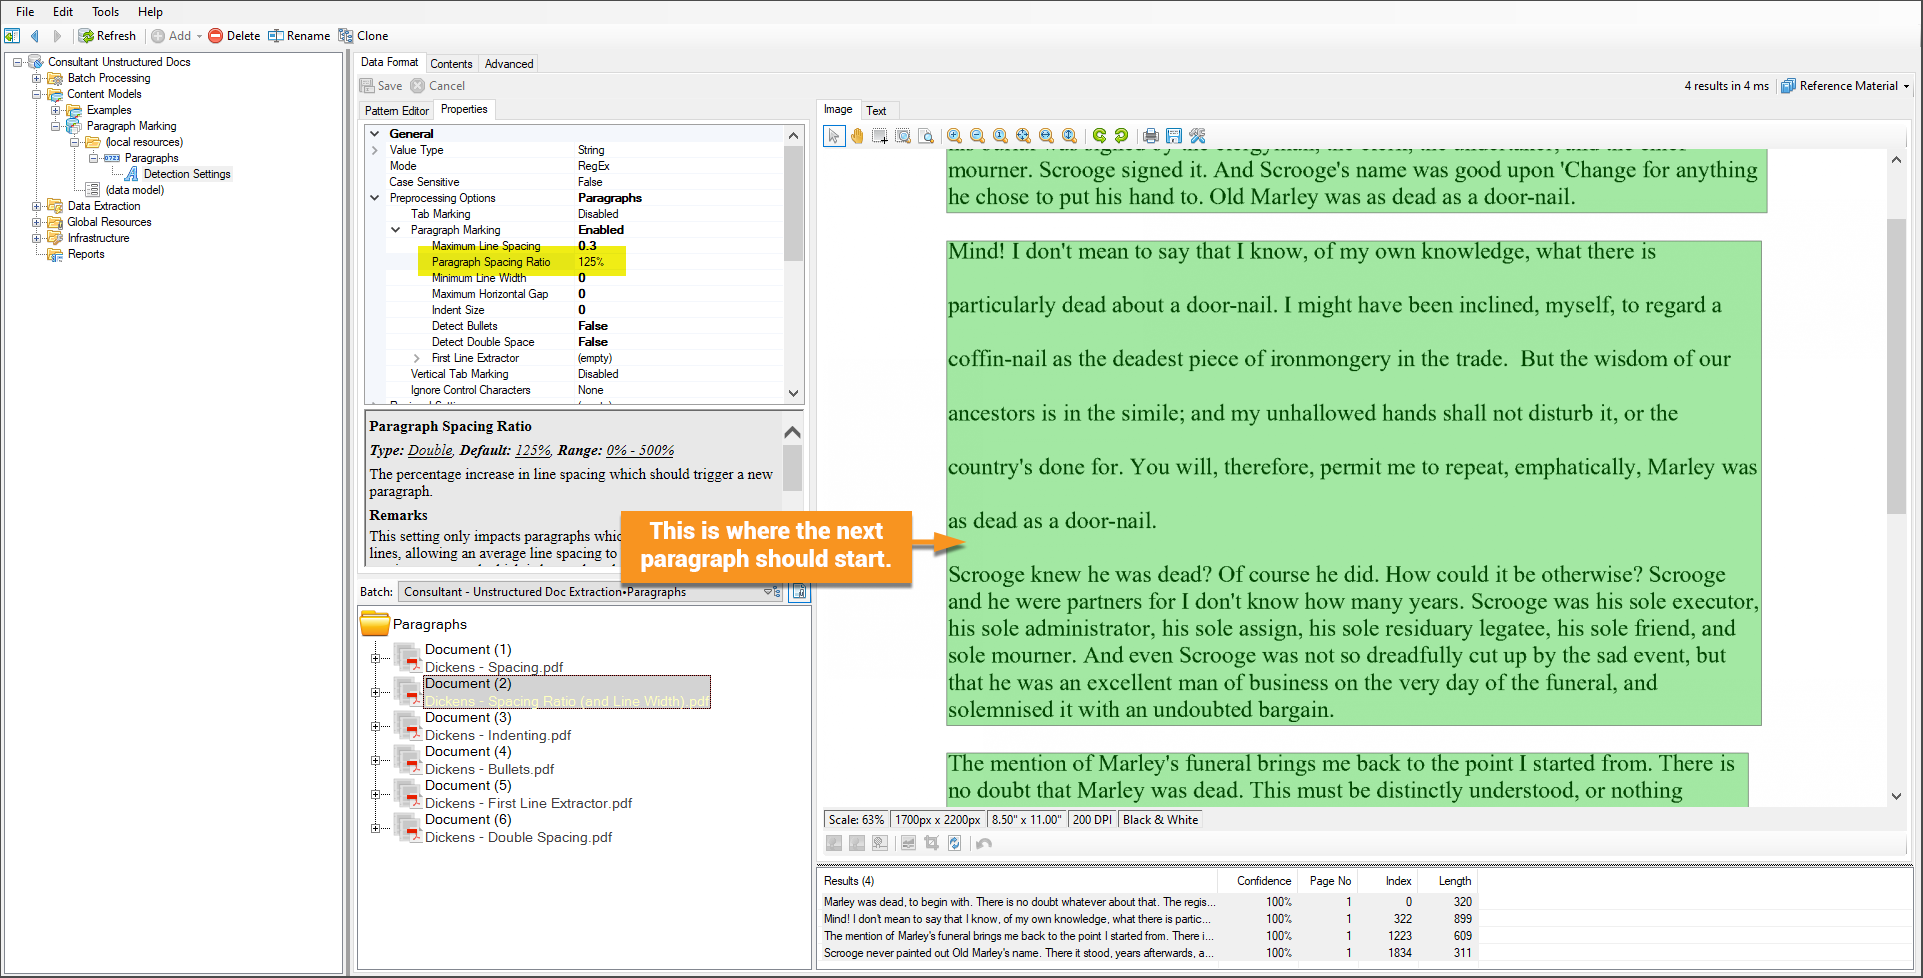Switch to the Pattern Editor tab
The width and height of the screenshot is (1923, 978).
(x=396, y=111)
